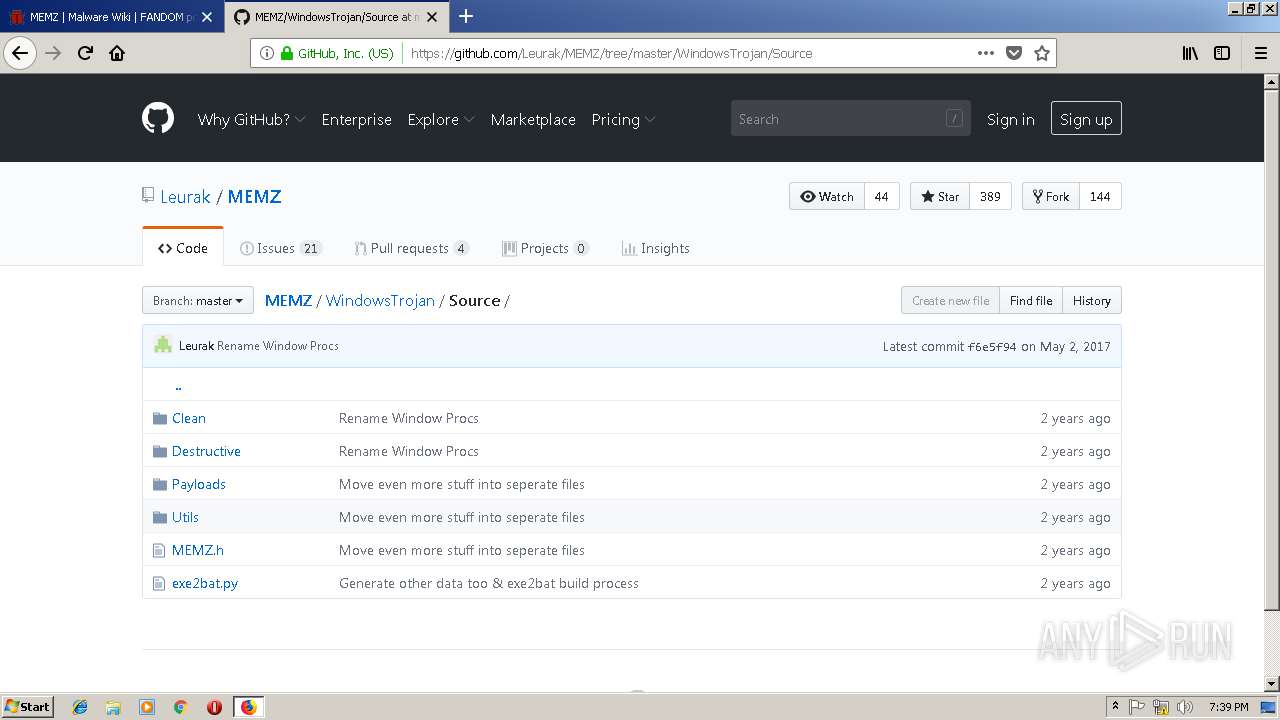
Task: Open commit History button
Action: click(1092, 300)
